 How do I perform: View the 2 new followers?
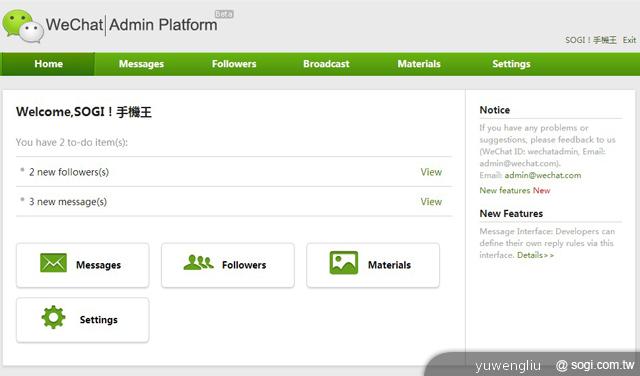(x=431, y=172)
